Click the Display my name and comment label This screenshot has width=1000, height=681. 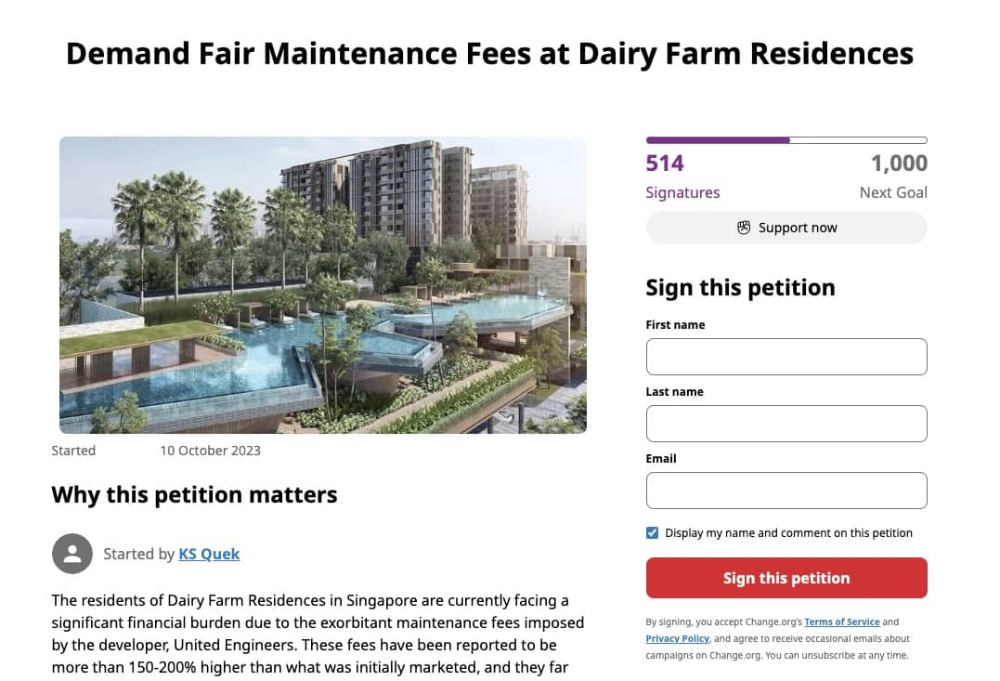point(788,533)
